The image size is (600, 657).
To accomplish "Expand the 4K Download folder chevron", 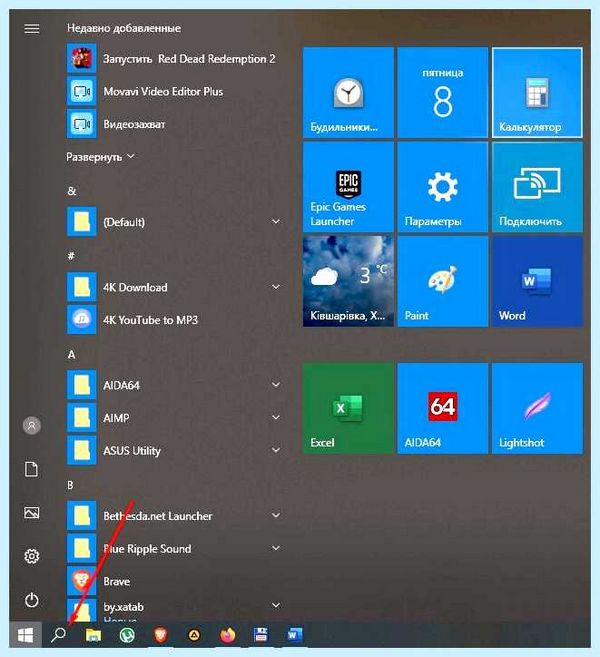I will [x=276, y=287].
